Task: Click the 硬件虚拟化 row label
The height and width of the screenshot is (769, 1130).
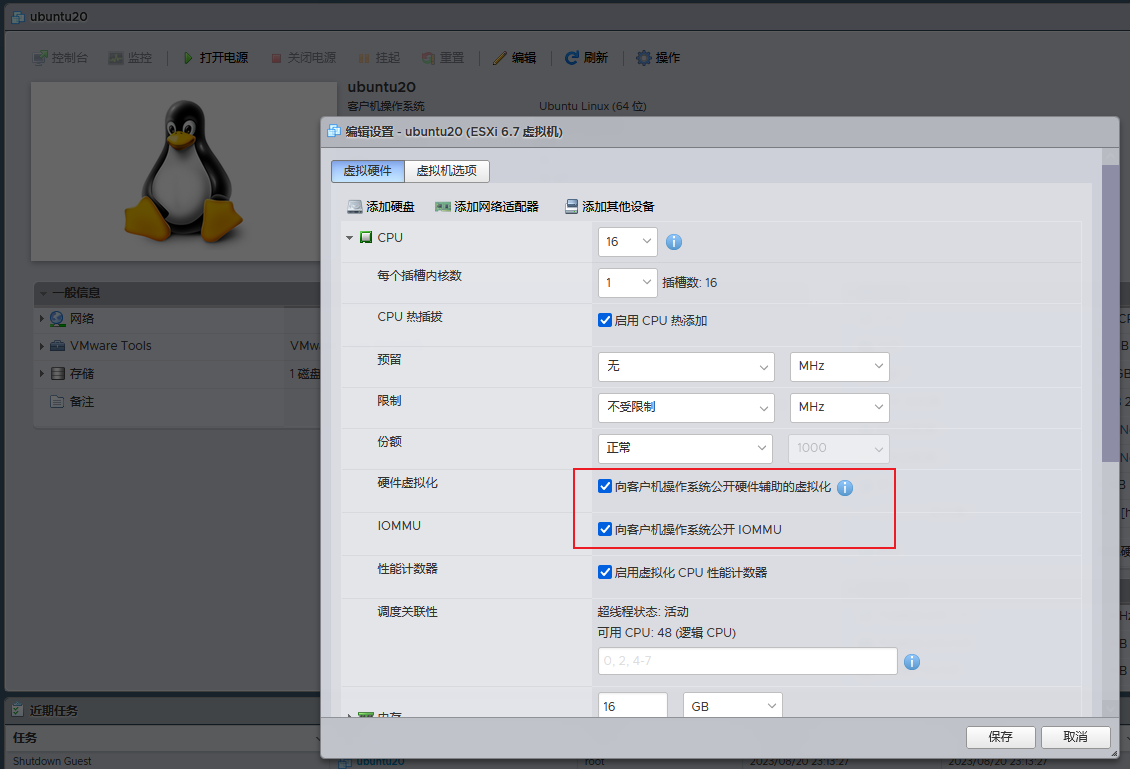Action: tap(407, 483)
